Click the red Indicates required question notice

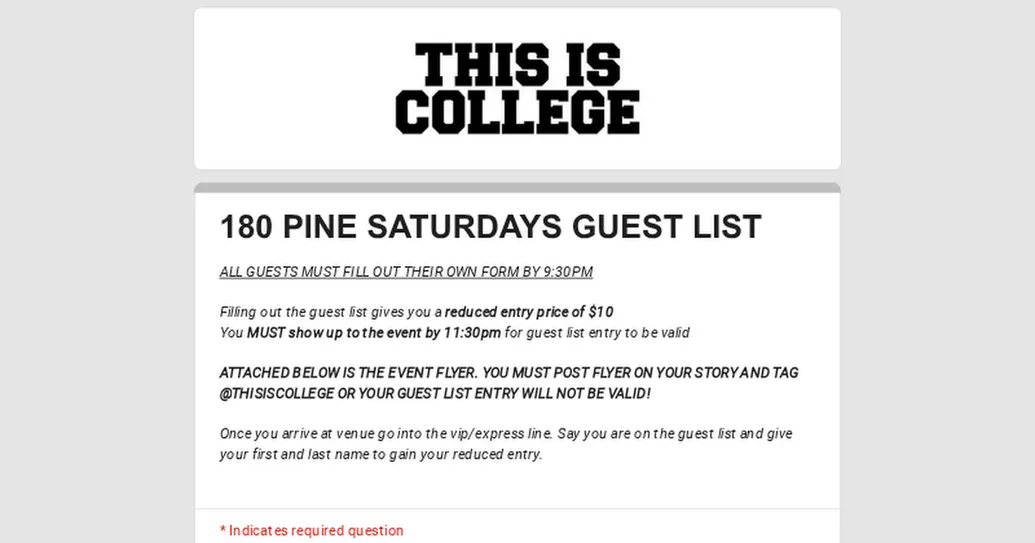[x=316, y=531]
